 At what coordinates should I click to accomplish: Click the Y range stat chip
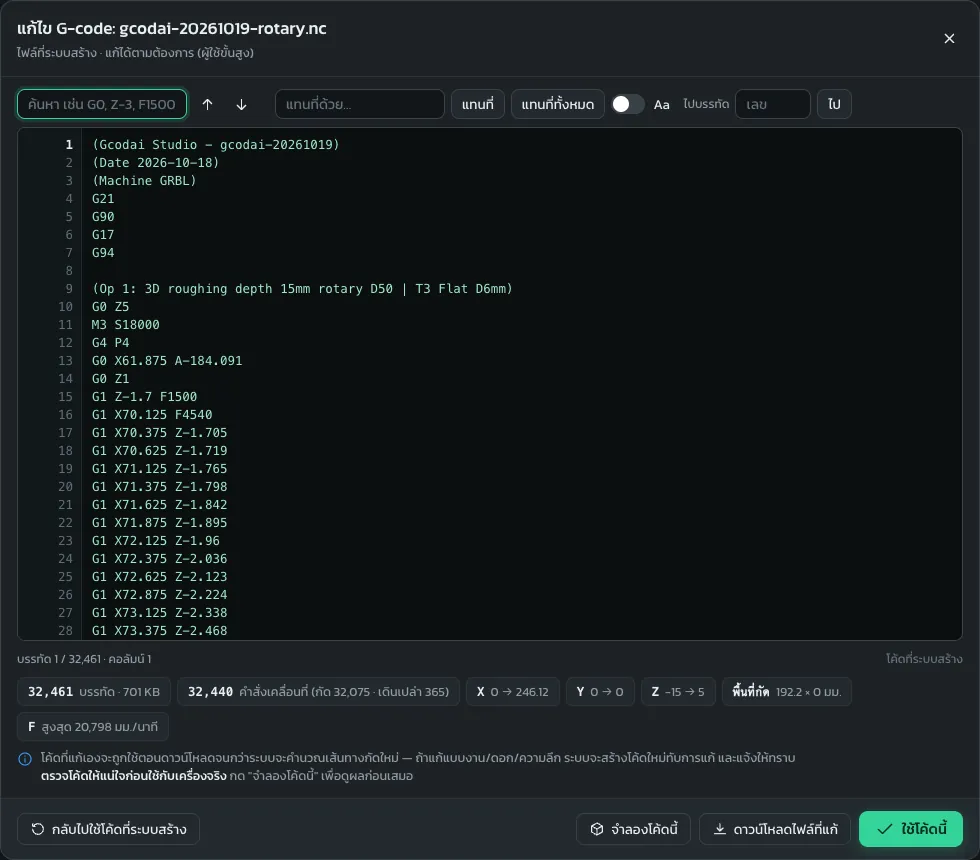coord(600,692)
